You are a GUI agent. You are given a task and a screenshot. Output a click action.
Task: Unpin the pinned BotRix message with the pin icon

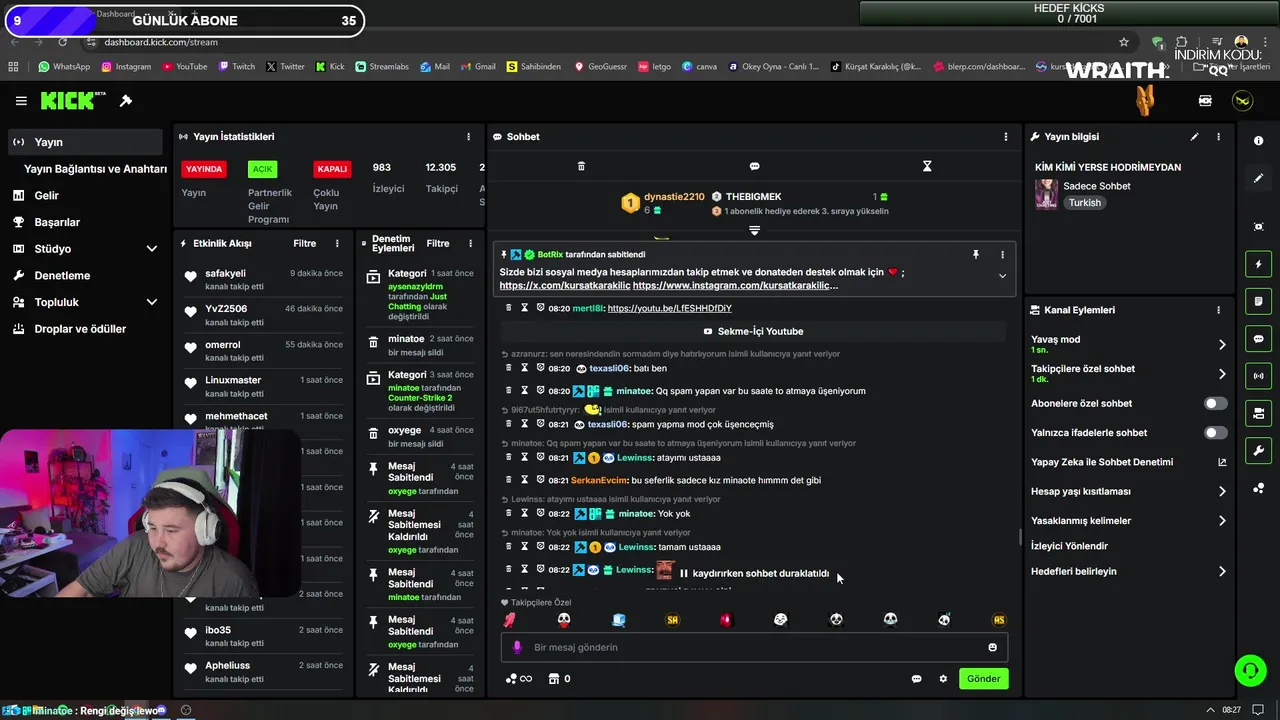click(x=976, y=255)
